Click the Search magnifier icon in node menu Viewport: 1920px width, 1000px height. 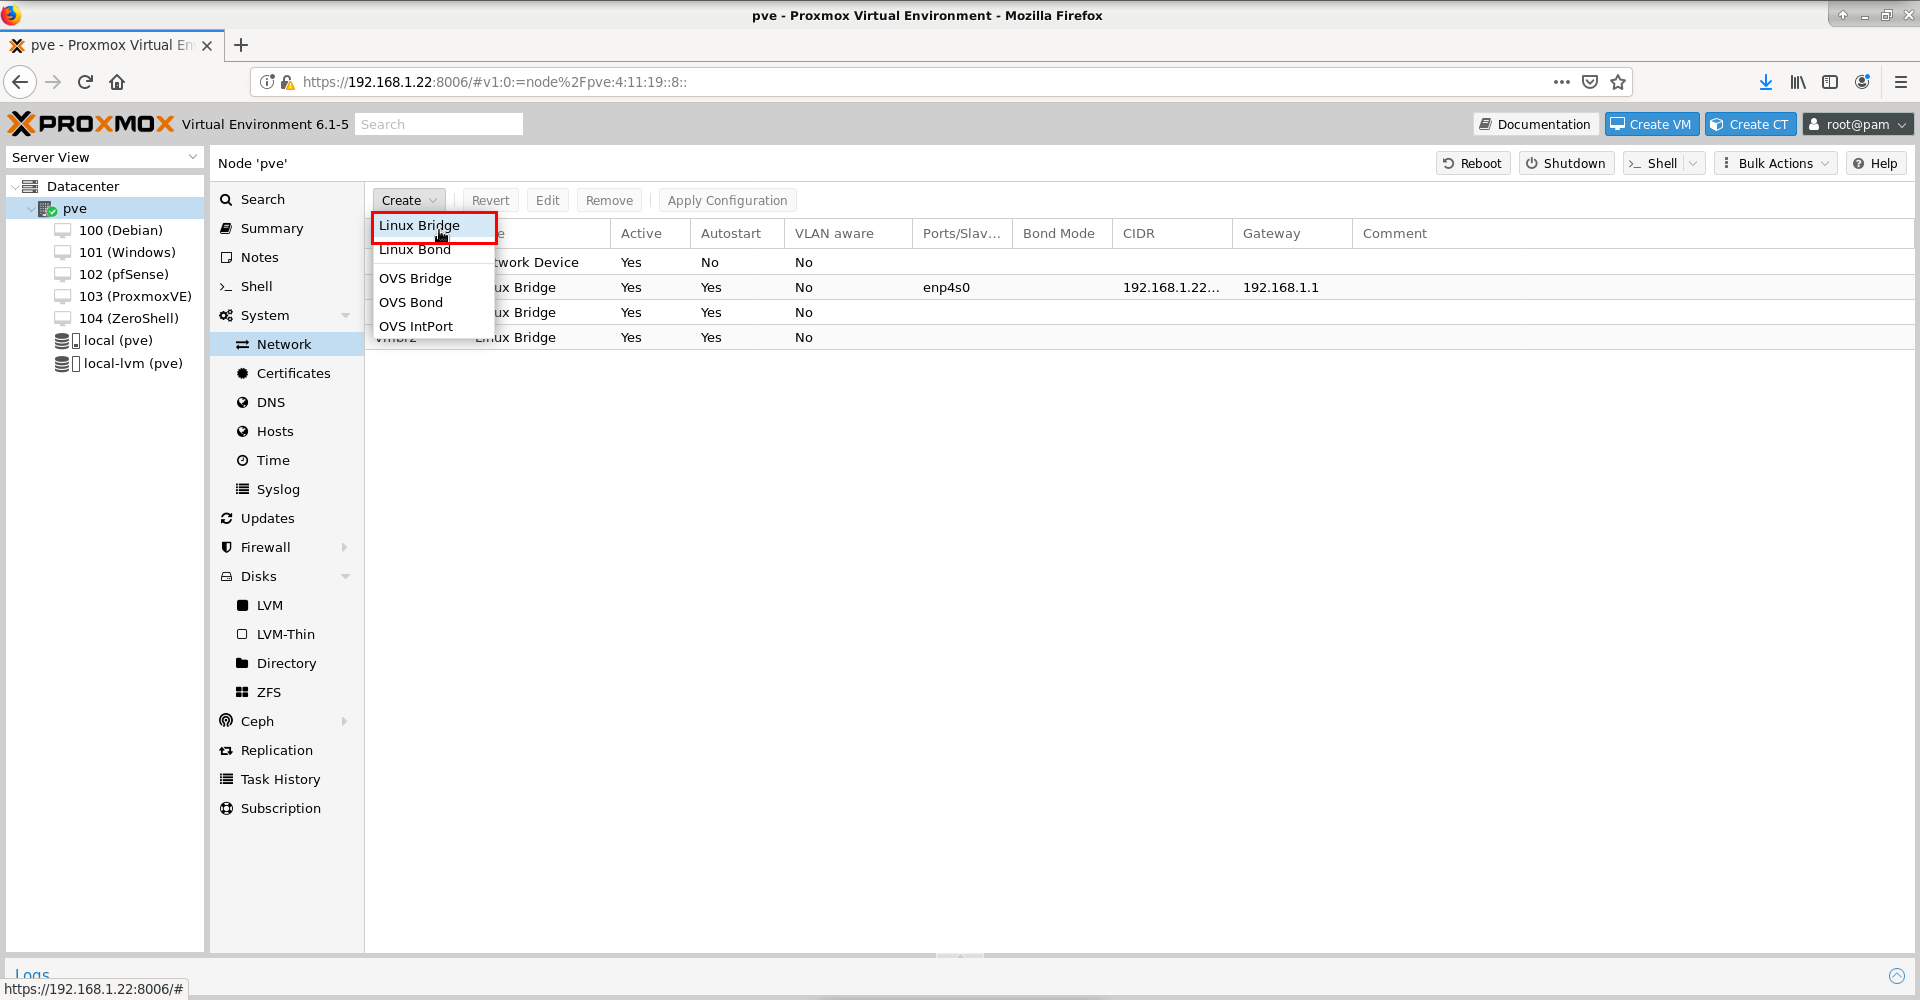[x=226, y=200]
